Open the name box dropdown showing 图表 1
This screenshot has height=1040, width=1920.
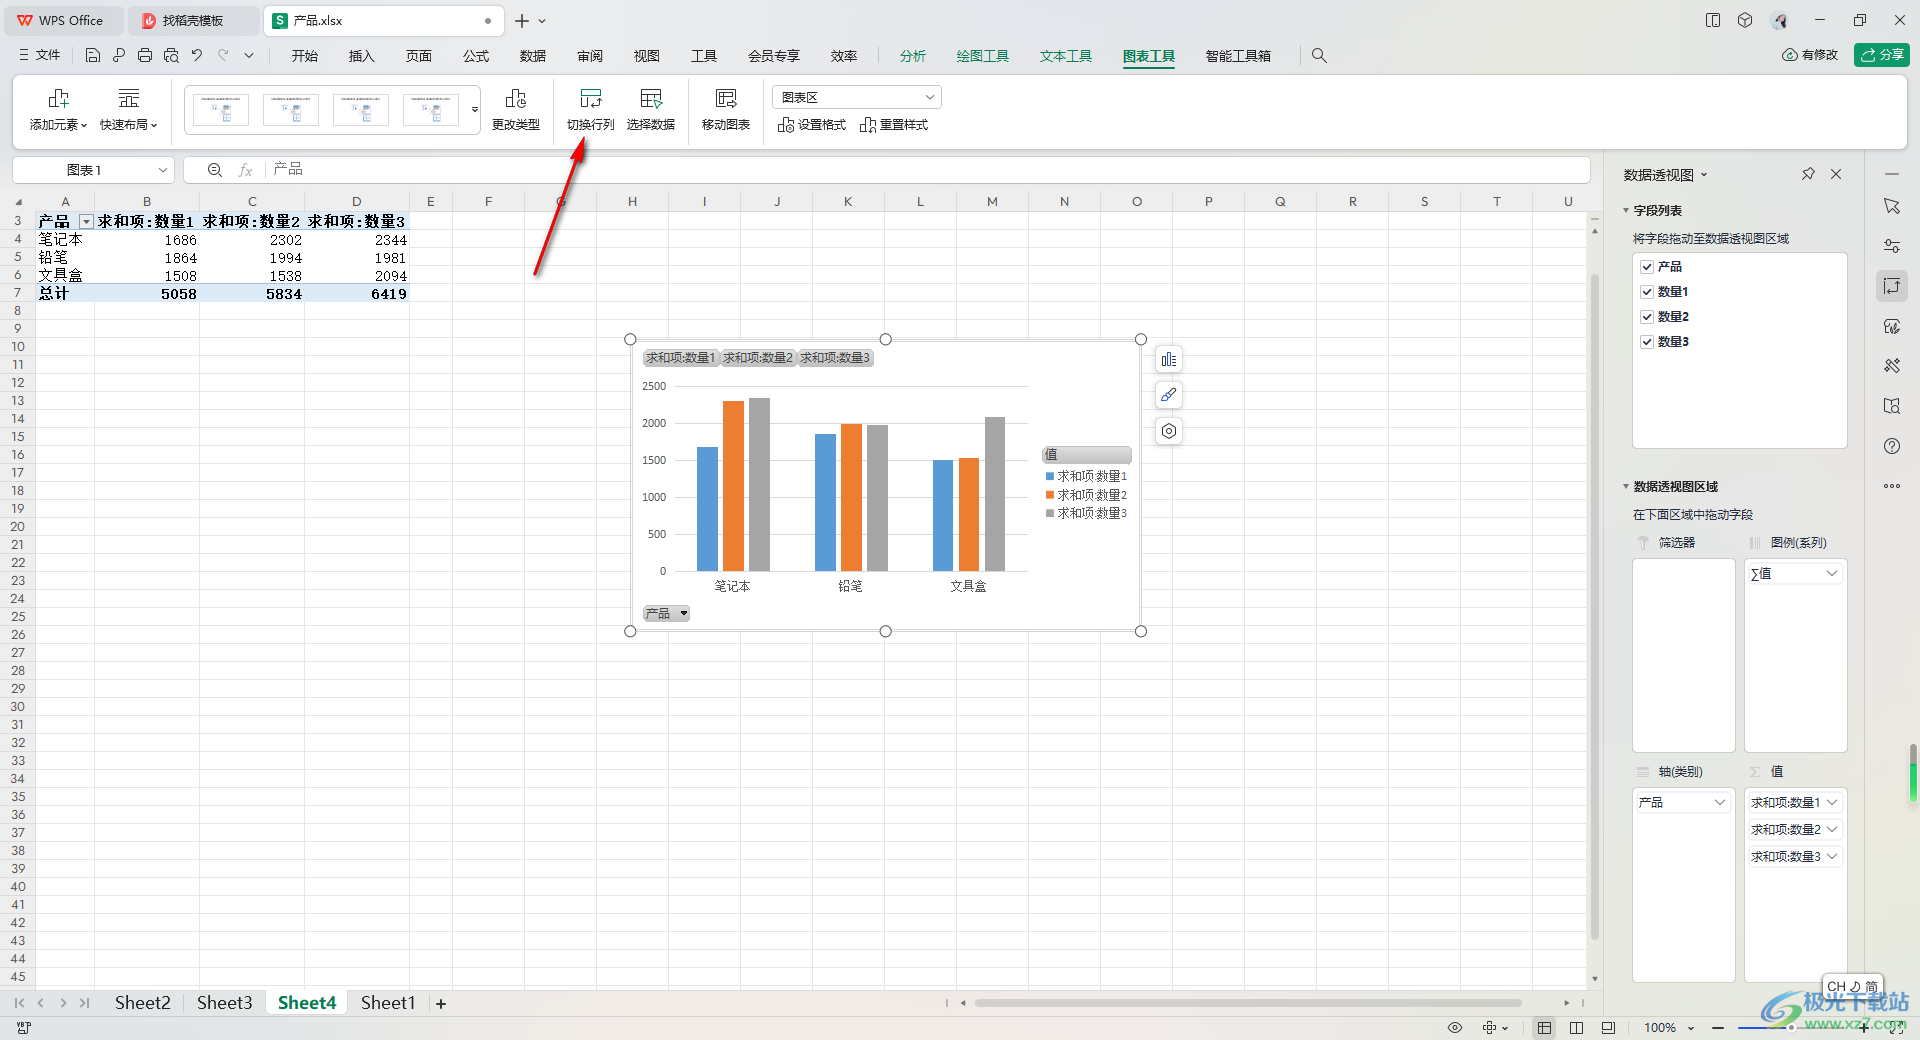coord(162,170)
